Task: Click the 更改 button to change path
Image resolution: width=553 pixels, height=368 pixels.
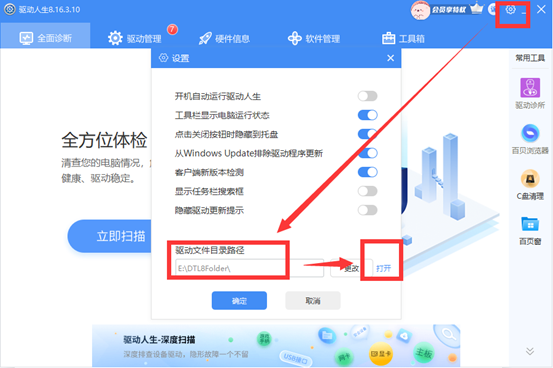Action: pos(351,268)
